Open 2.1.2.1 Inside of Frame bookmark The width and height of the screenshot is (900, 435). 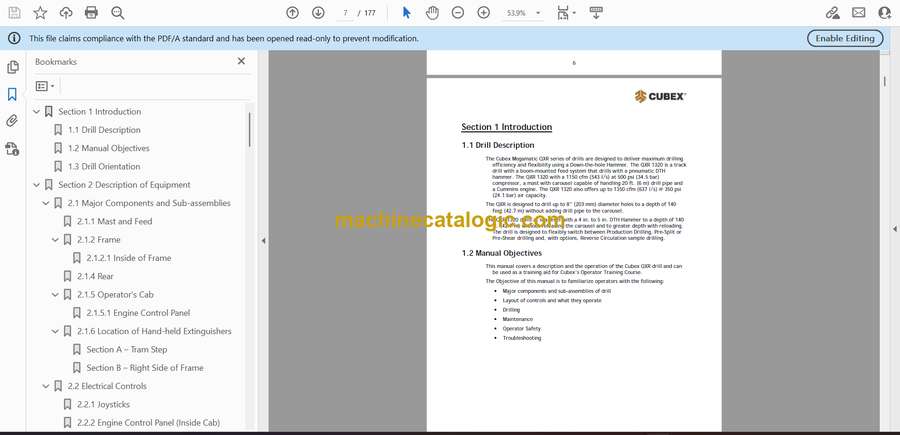click(x=129, y=258)
